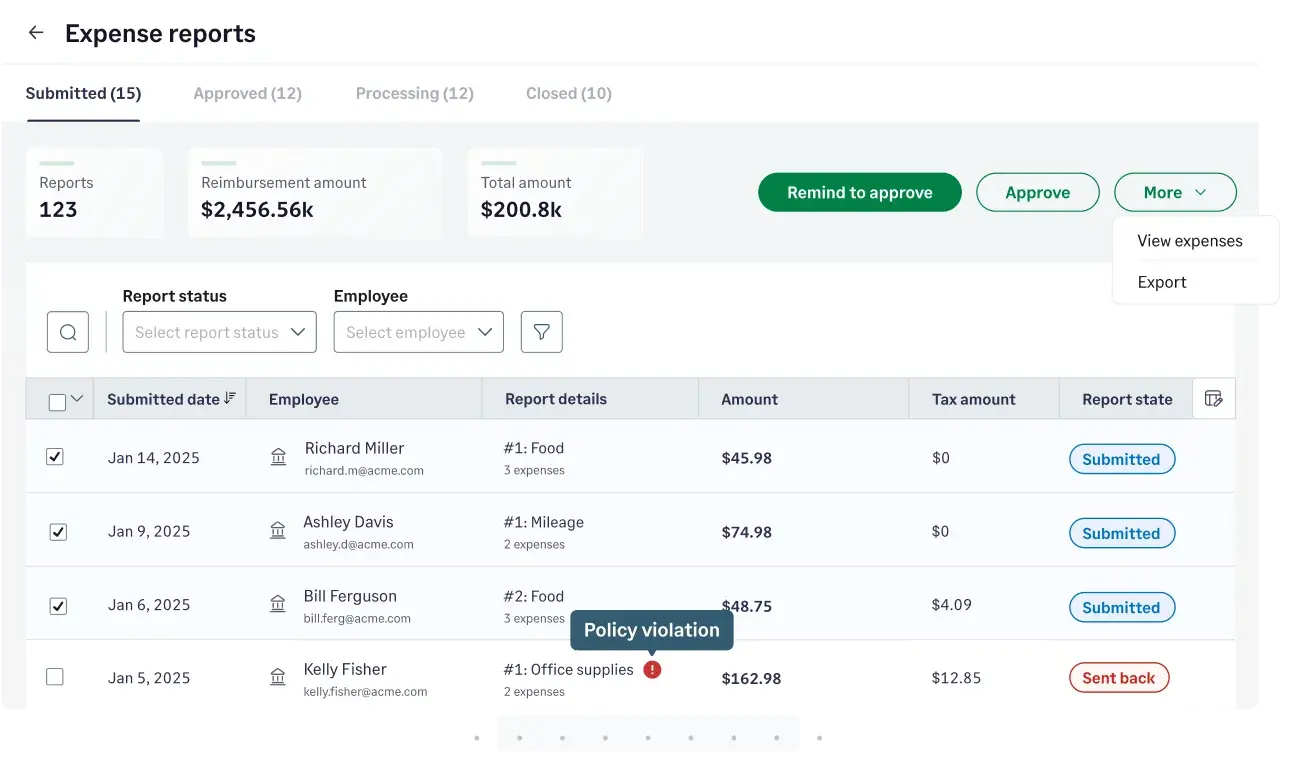Screen dimensions: 1296x767
Task: Go back using the back arrow
Action: pyautogui.click(x=36, y=32)
